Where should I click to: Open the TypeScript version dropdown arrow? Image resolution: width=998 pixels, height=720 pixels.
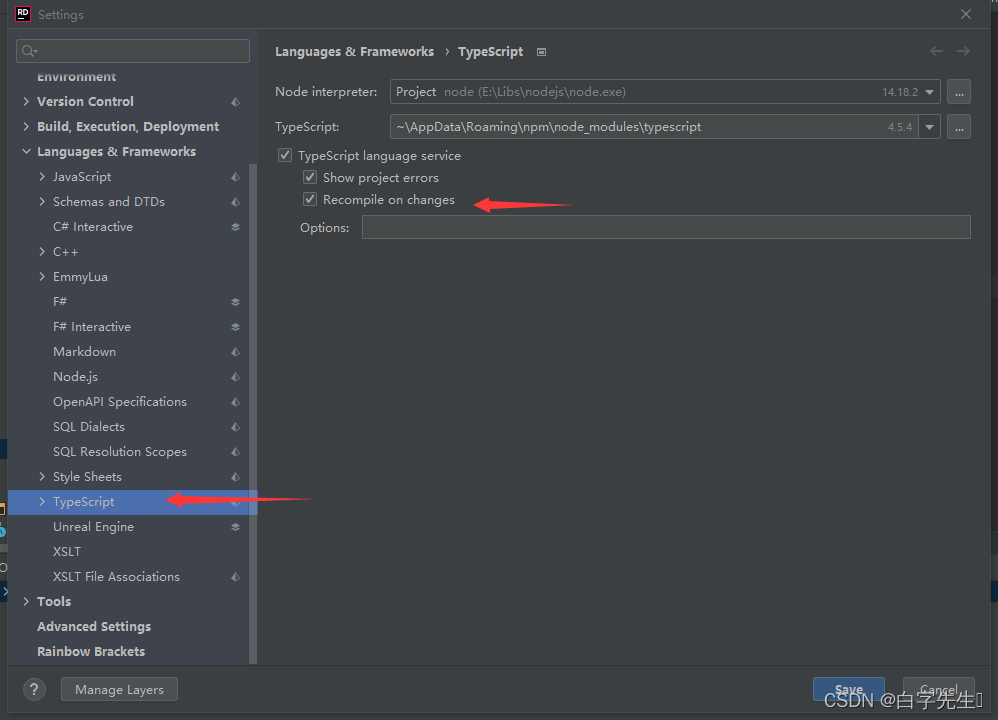(x=929, y=127)
